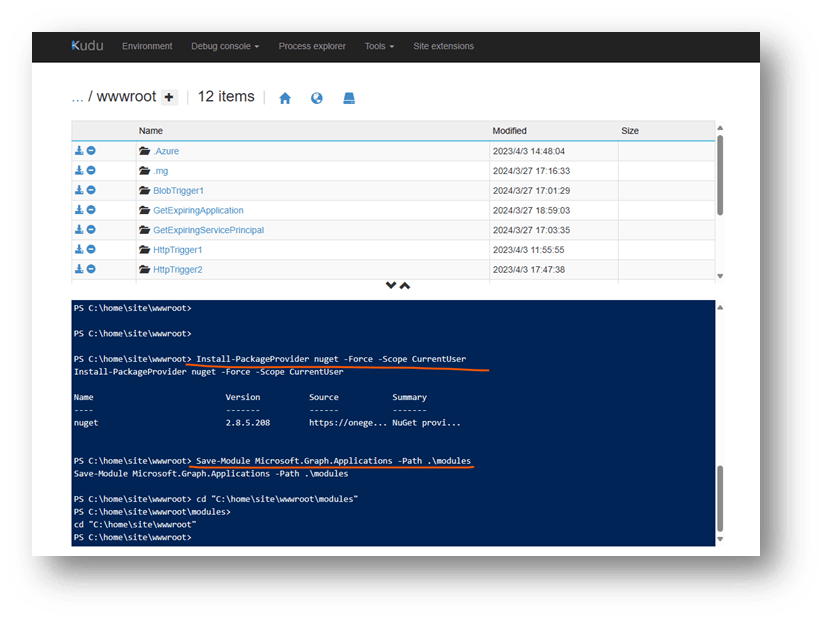
Task: Click the folder icon beside BlobTrigger1
Action: click(x=145, y=190)
